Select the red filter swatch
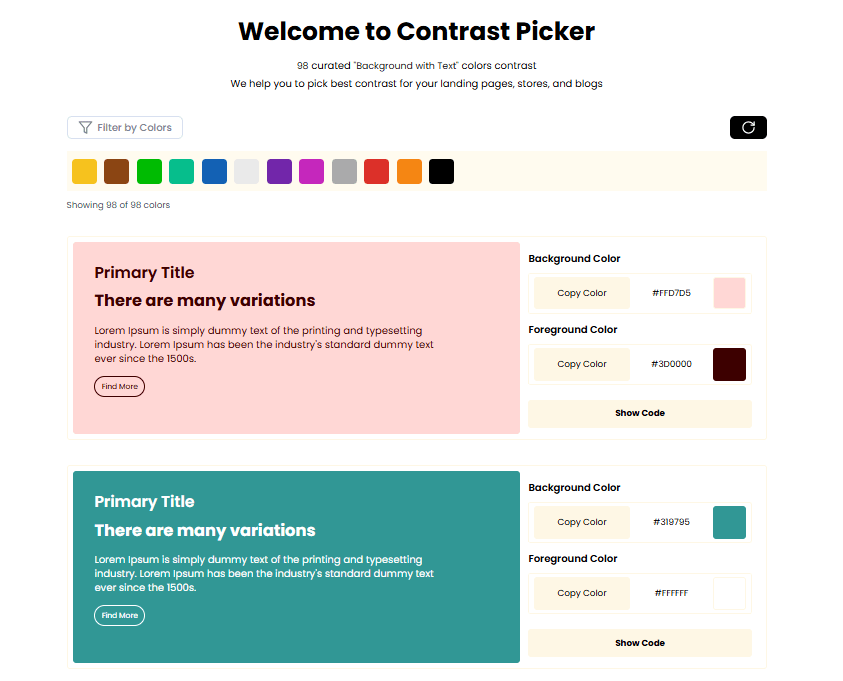This screenshot has height=681, width=843. coord(376,171)
